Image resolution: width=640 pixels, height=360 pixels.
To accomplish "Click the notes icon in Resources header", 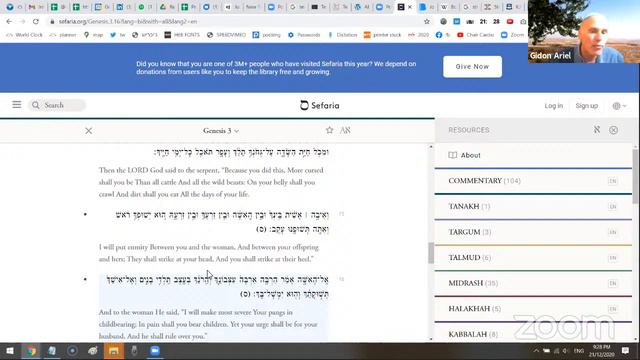I will (597, 130).
